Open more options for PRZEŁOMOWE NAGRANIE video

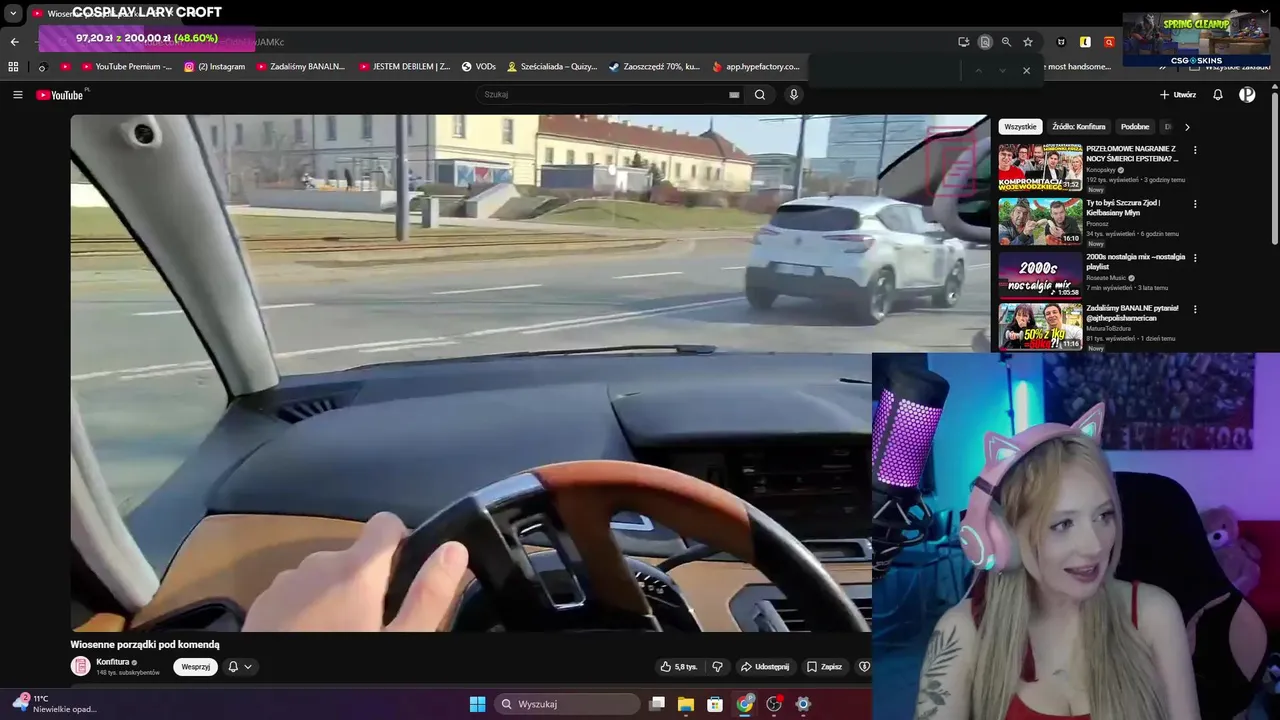pos(1195,151)
